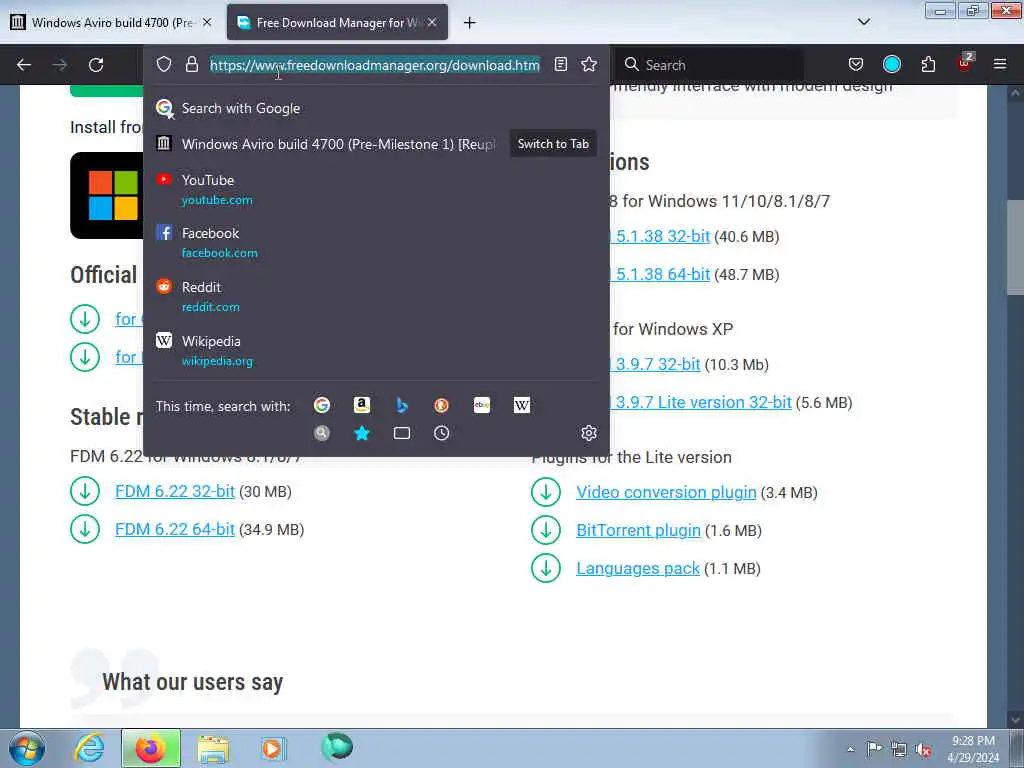Open Windows Media Player from the taskbar
The image size is (1024, 768).
[x=272, y=749]
